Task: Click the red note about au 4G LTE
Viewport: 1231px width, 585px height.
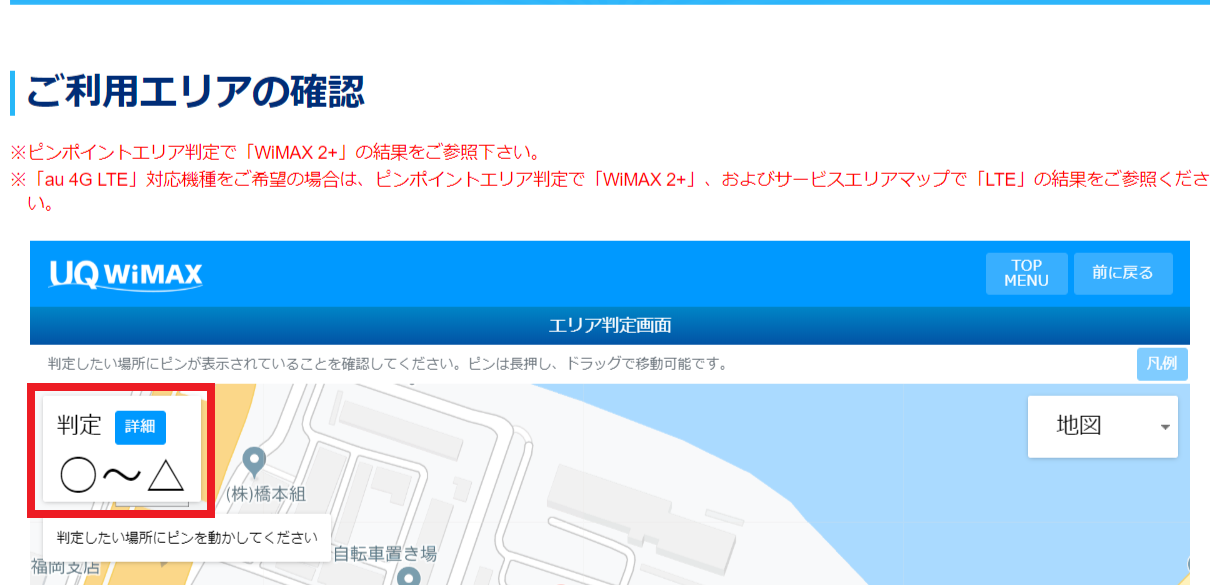Action: [x=610, y=192]
